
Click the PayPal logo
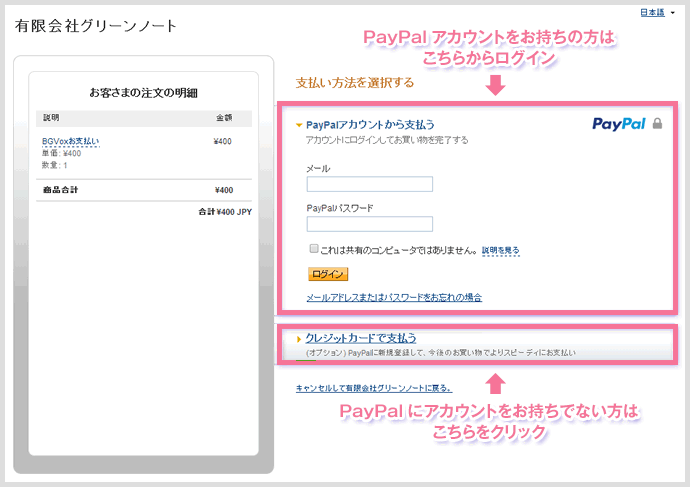coord(619,125)
